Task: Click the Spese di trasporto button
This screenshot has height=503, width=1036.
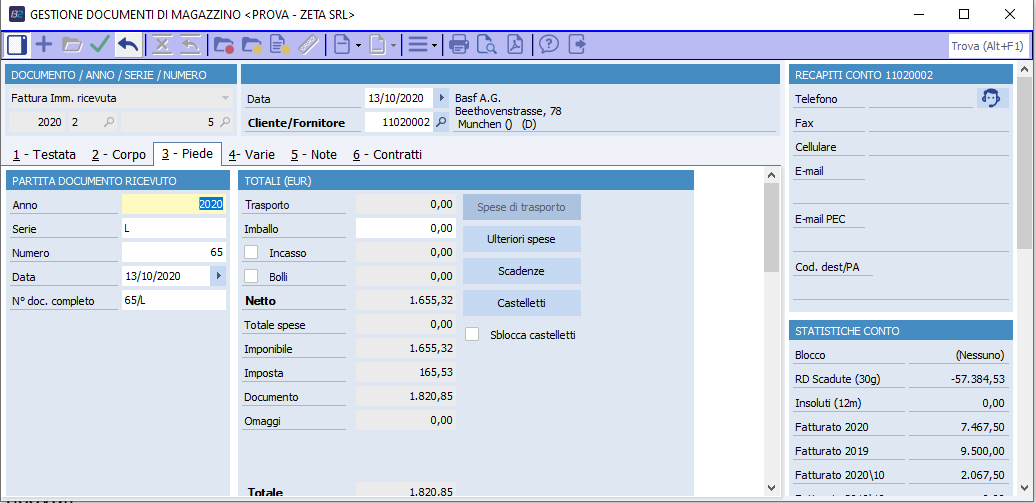Action: pos(522,207)
